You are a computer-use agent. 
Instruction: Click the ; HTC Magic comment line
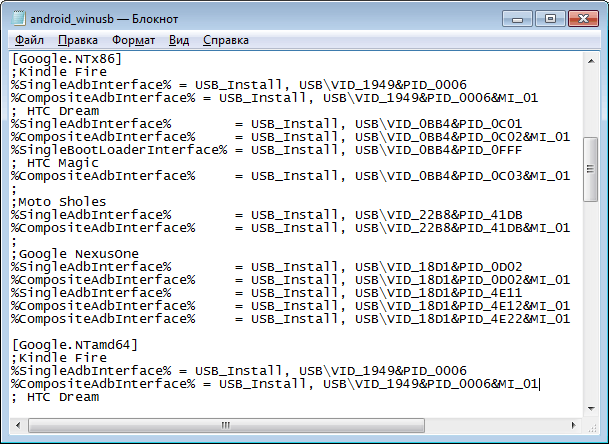[x=55, y=163]
